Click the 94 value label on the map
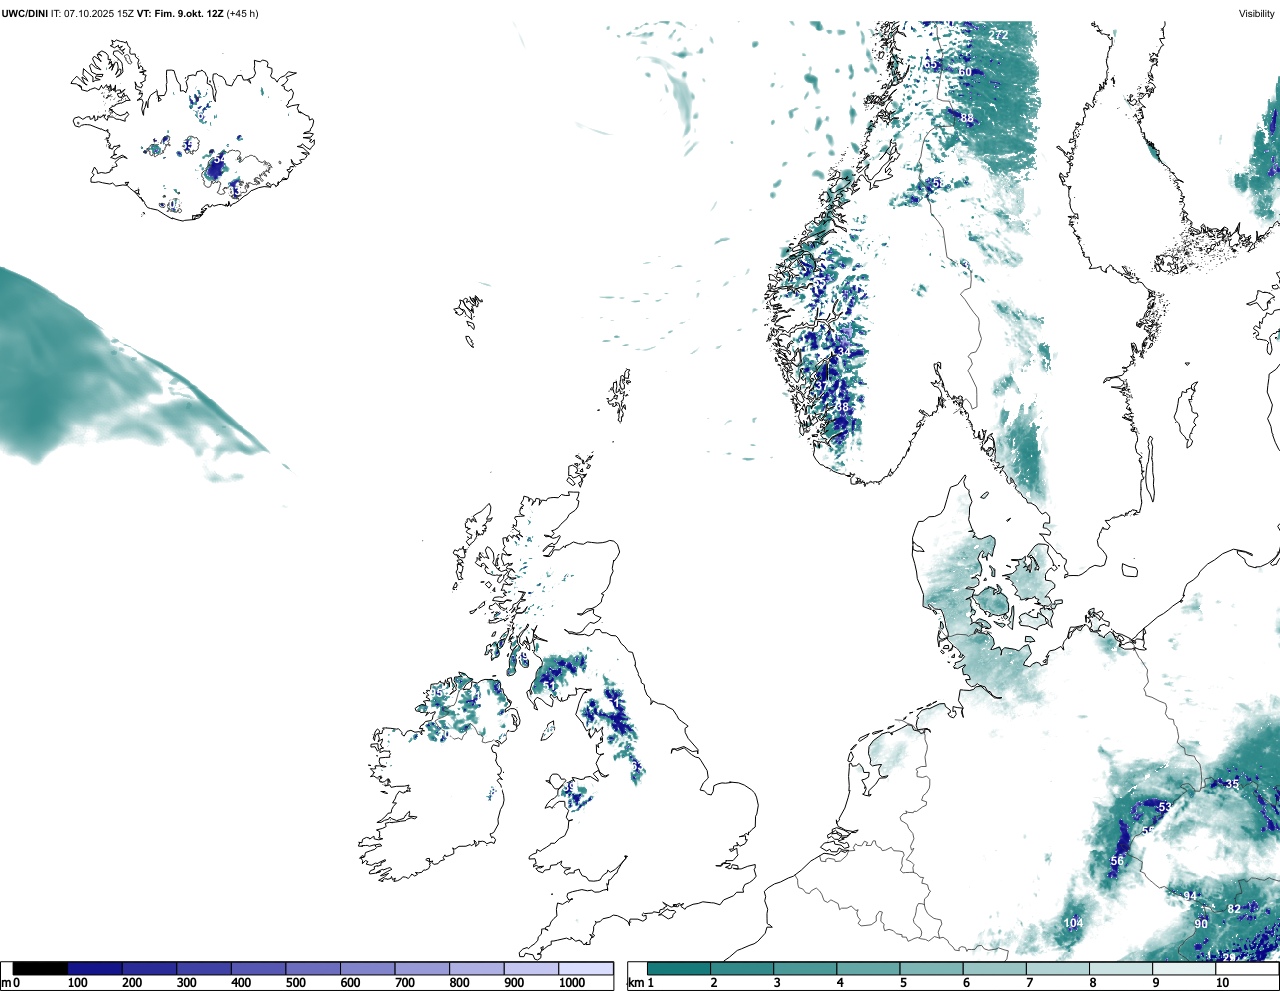1280x991 pixels. 1190,896
